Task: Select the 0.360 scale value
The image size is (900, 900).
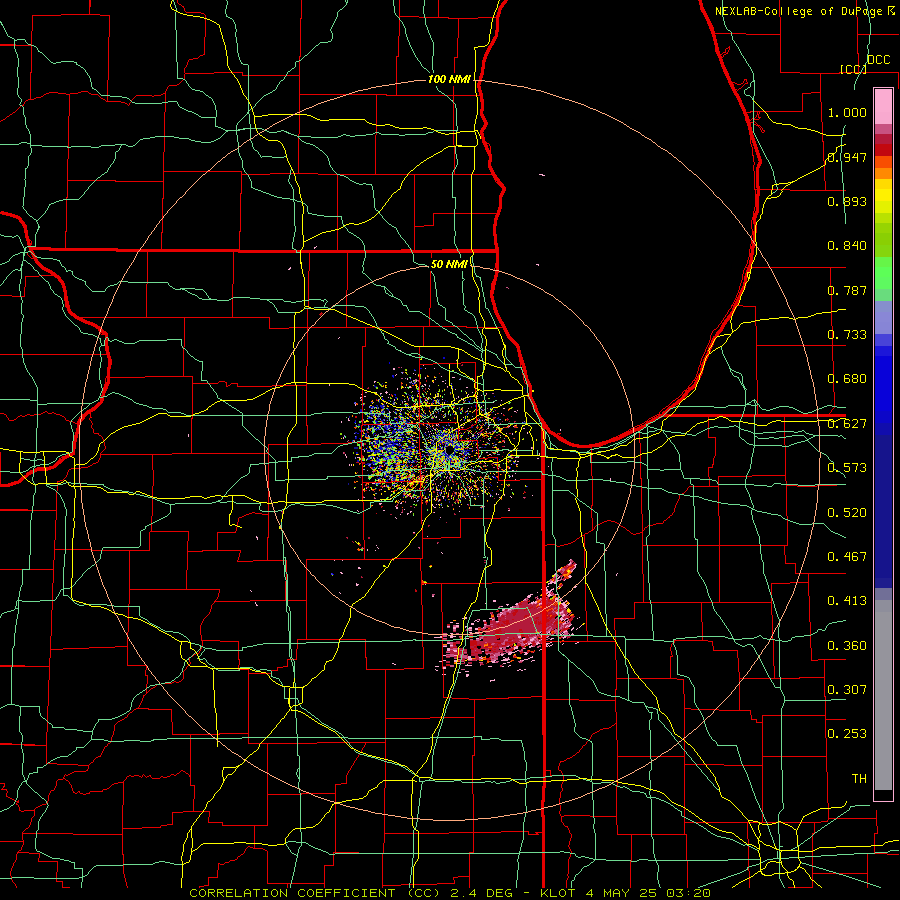Action: (x=847, y=646)
